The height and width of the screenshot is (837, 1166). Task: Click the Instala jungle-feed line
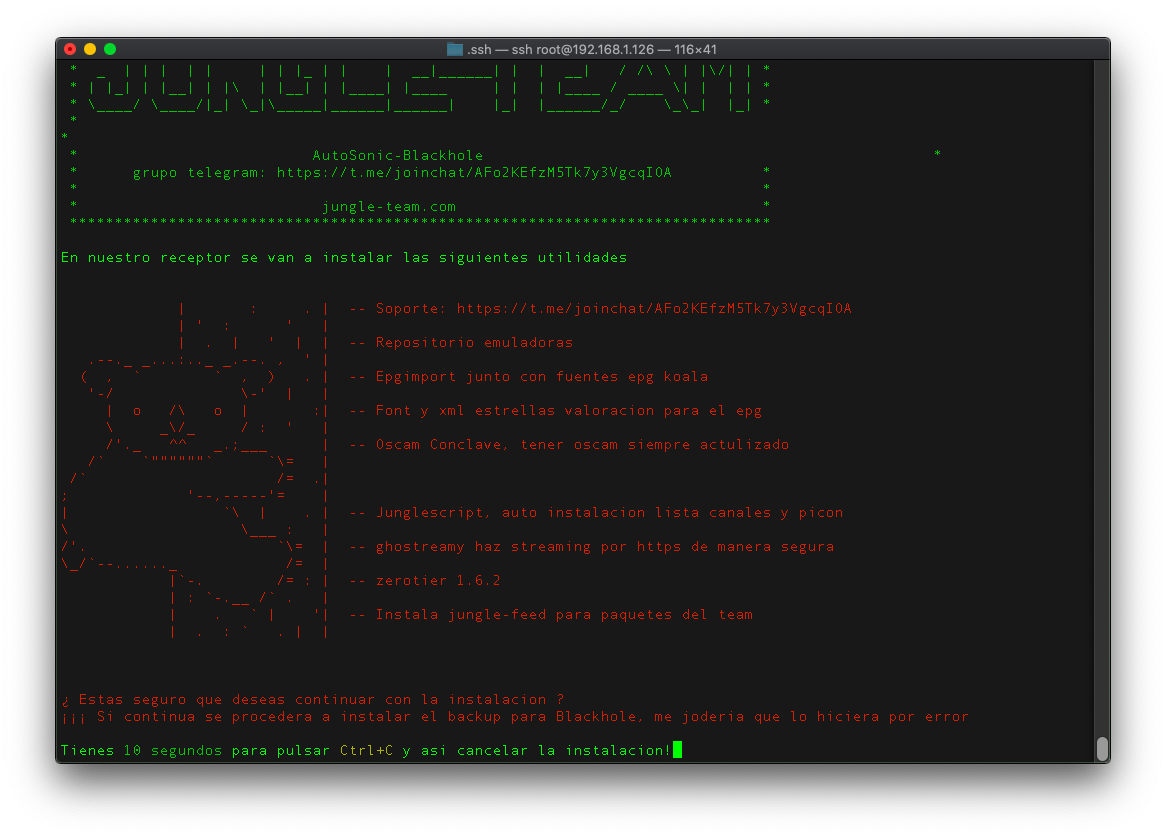(564, 615)
